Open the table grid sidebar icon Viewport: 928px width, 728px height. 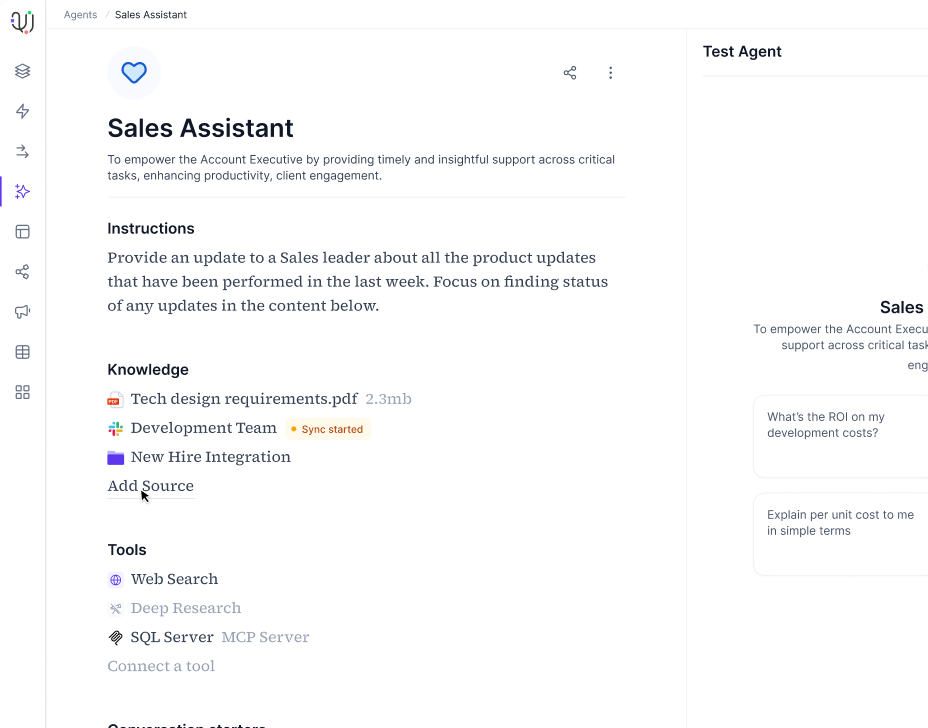click(22, 352)
